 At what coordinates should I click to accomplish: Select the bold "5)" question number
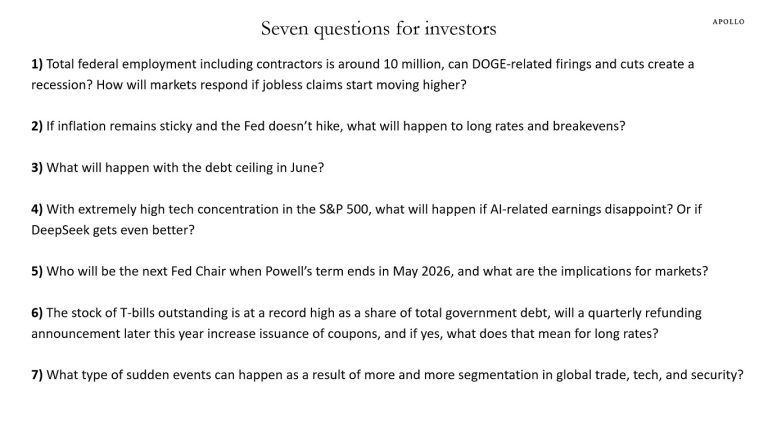coord(37,270)
